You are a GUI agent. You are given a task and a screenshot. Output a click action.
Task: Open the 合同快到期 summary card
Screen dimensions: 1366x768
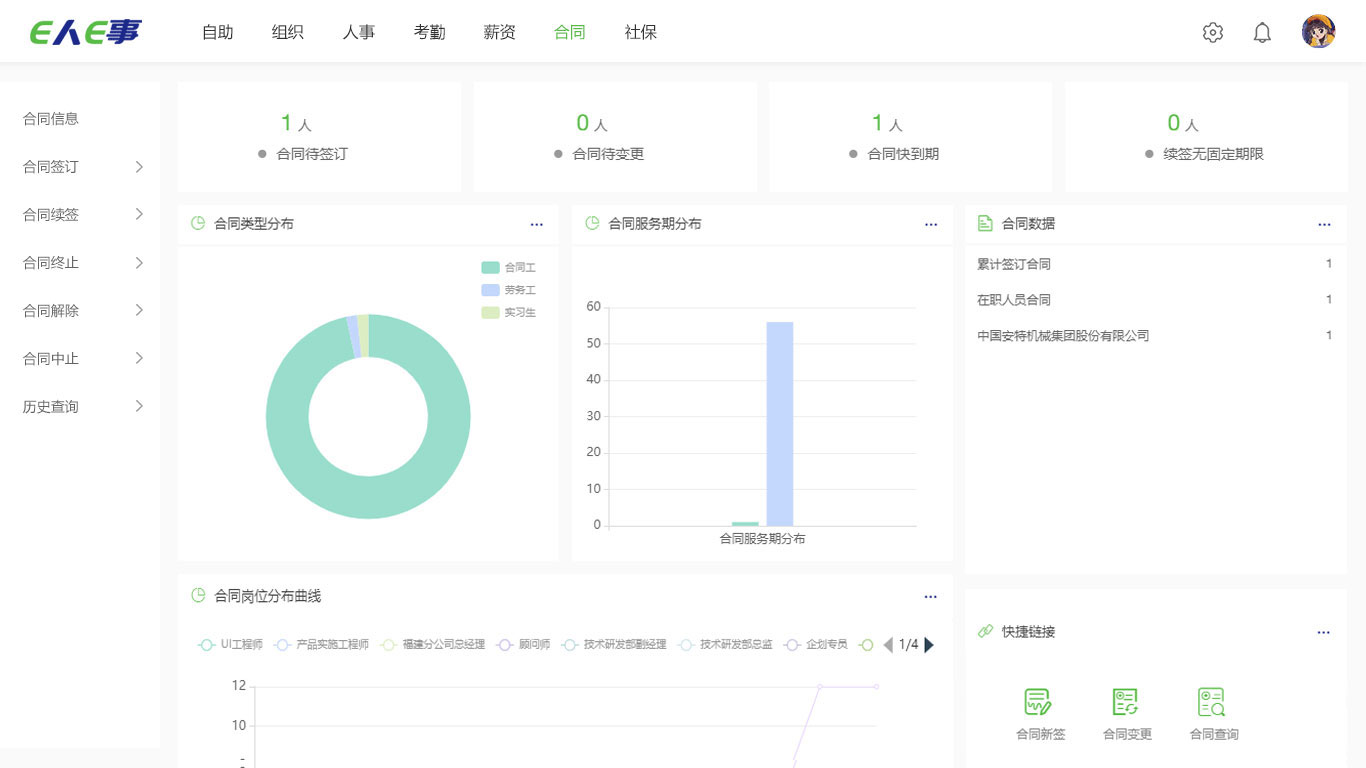[x=910, y=137]
